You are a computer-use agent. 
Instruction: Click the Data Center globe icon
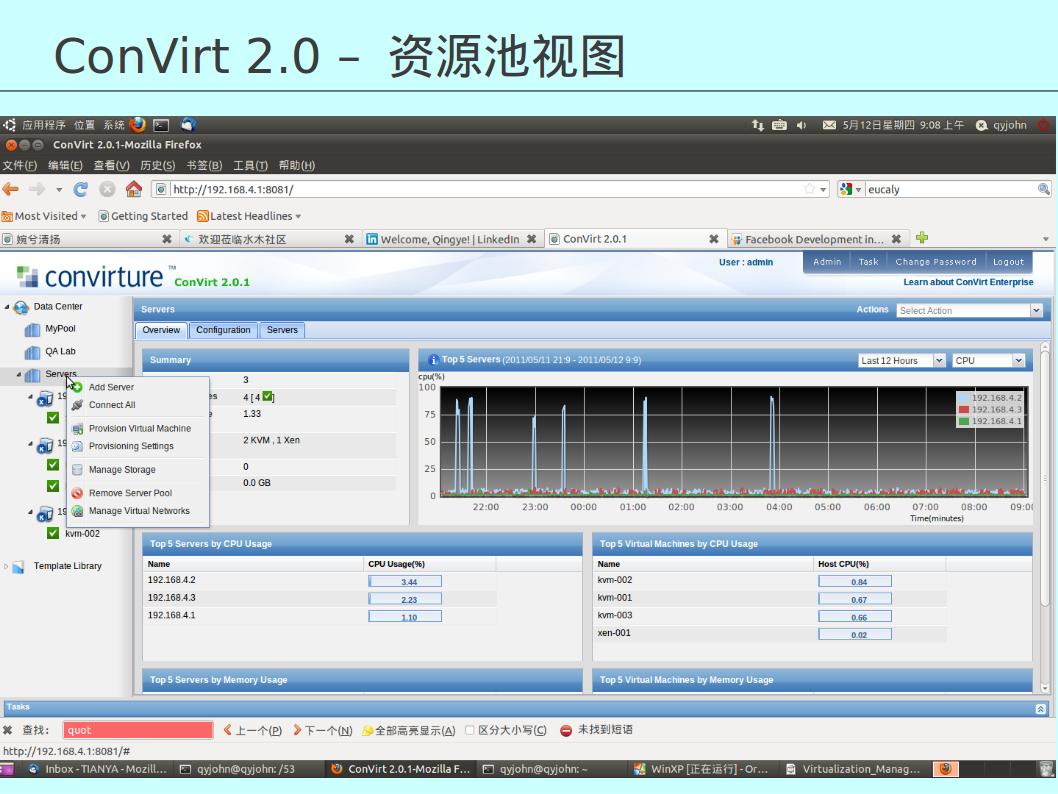(21, 307)
